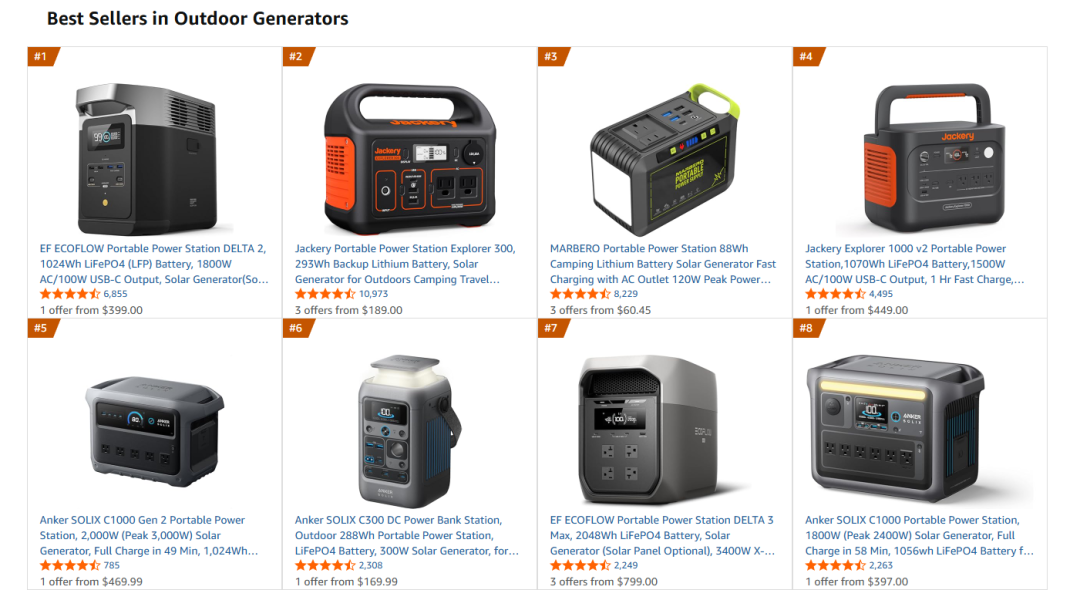The width and height of the screenshot is (1080, 590).
Task: Open the EcoFlow DELTA 2 product image
Action: click(x=146, y=159)
